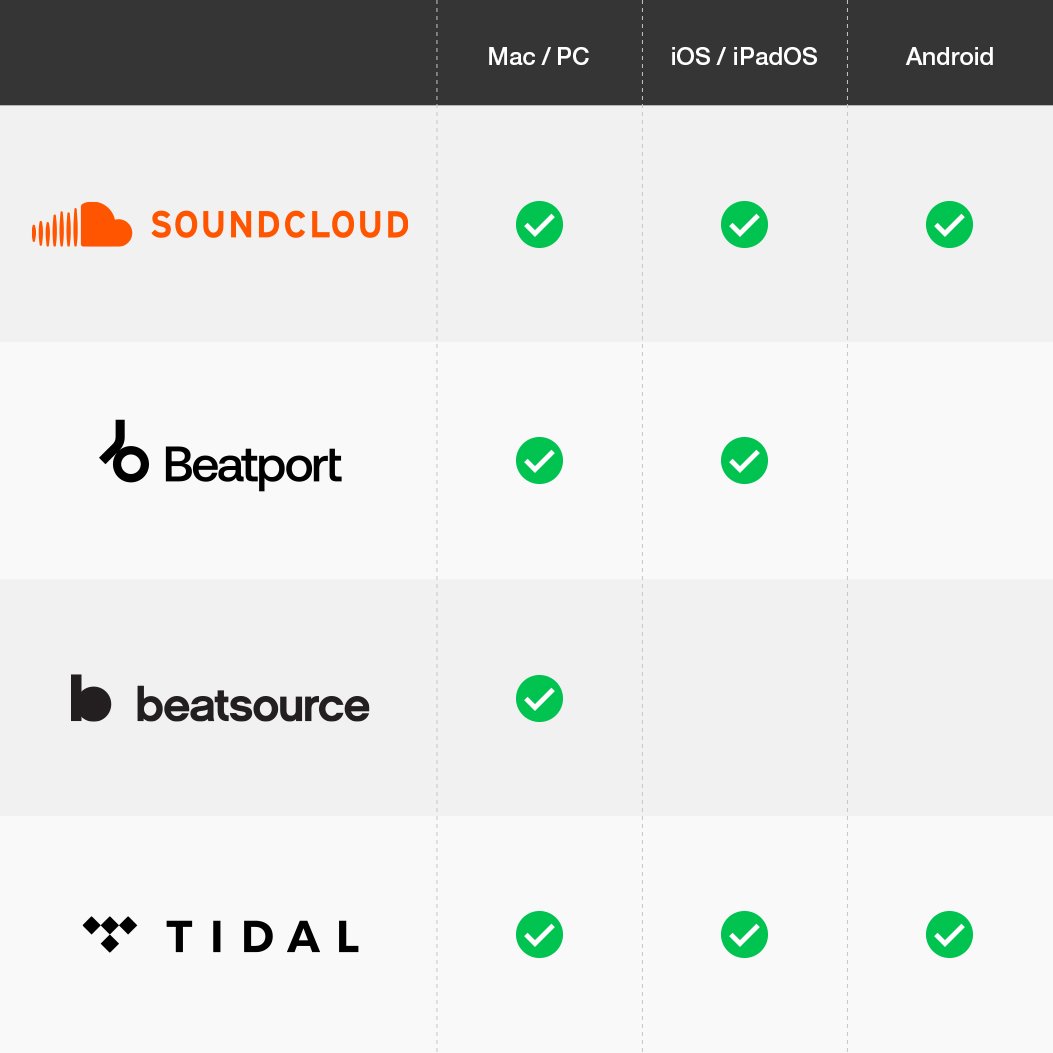Click the empty beatsource Android cell
This screenshot has width=1053, height=1053.
(950, 698)
